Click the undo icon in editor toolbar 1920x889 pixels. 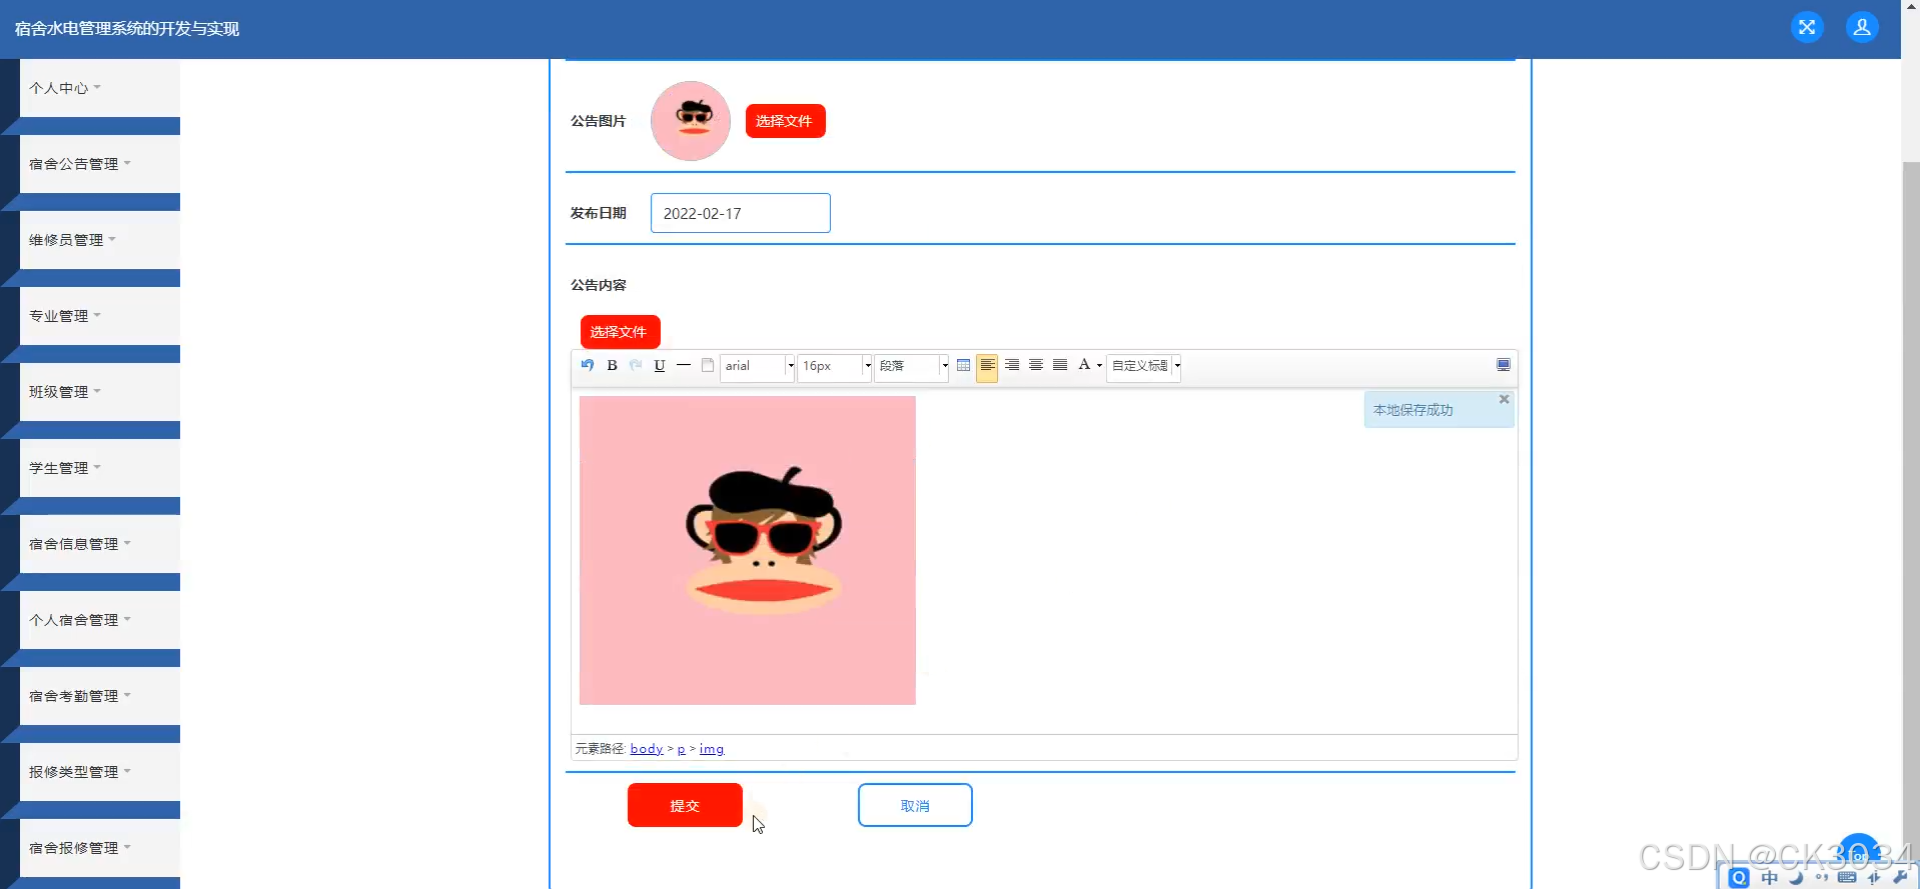[x=587, y=366]
